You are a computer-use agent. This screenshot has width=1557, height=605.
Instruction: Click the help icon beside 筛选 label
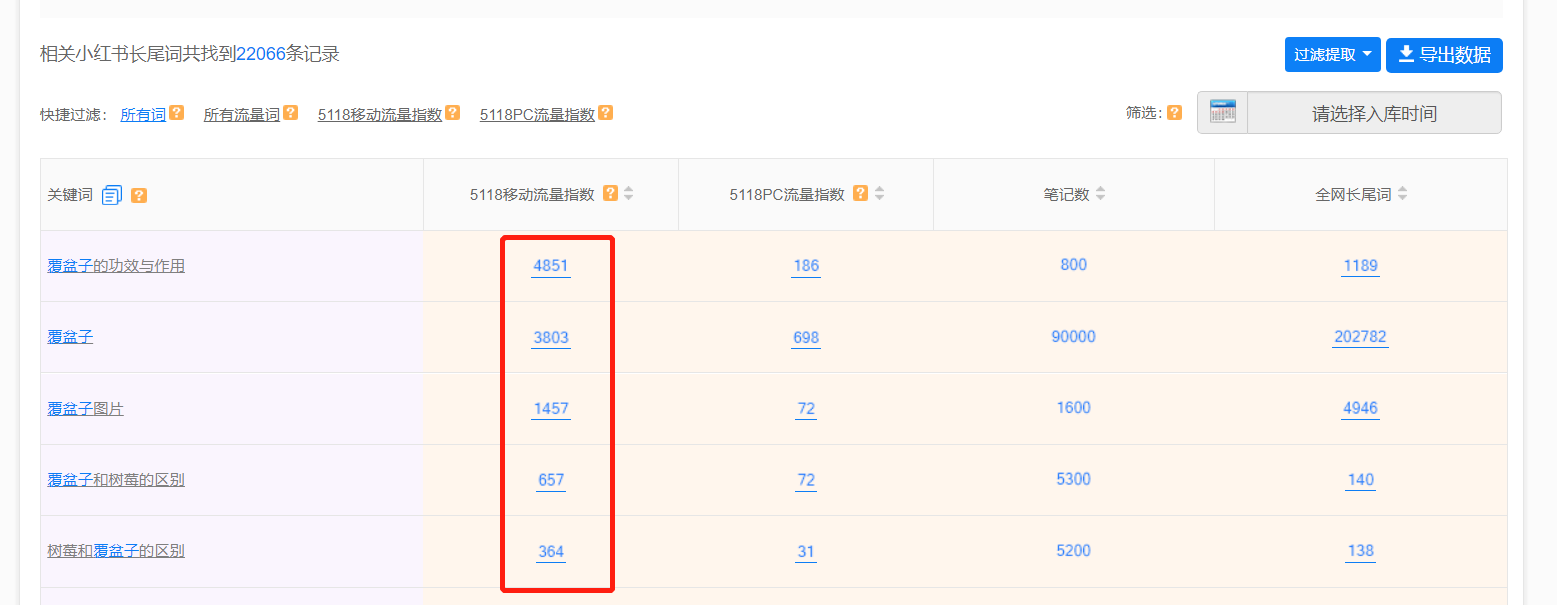click(x=1175, y=113)
